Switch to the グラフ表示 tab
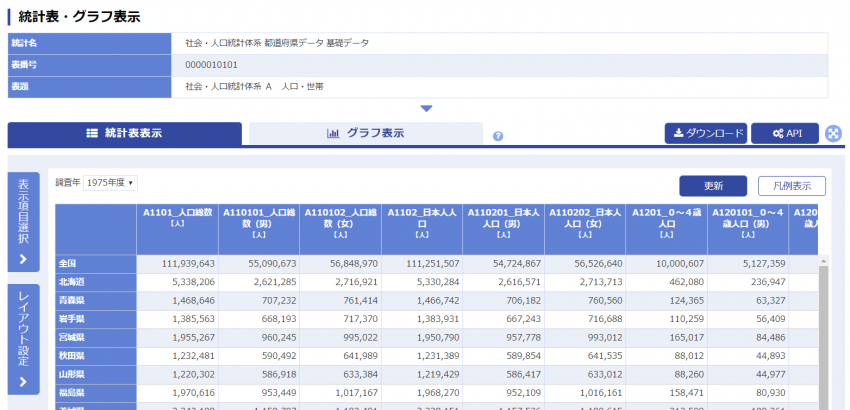This screenshot has height=410, width=850. click(366, 133)
